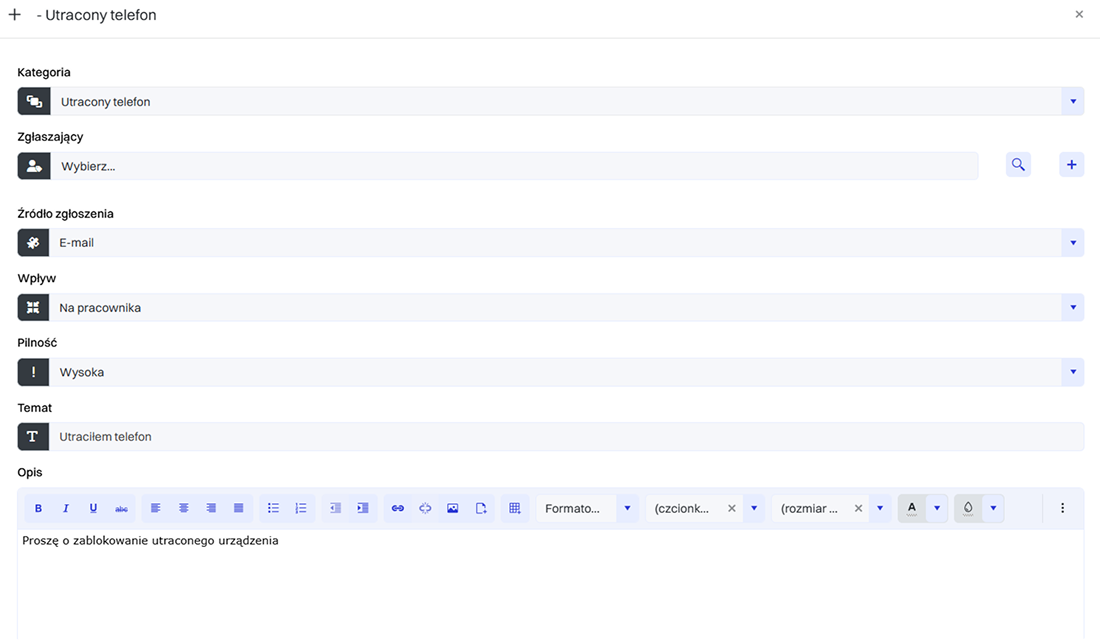Toggle italic formatting in the Opis editor
1100x640 pixels.
click(66, 508)
